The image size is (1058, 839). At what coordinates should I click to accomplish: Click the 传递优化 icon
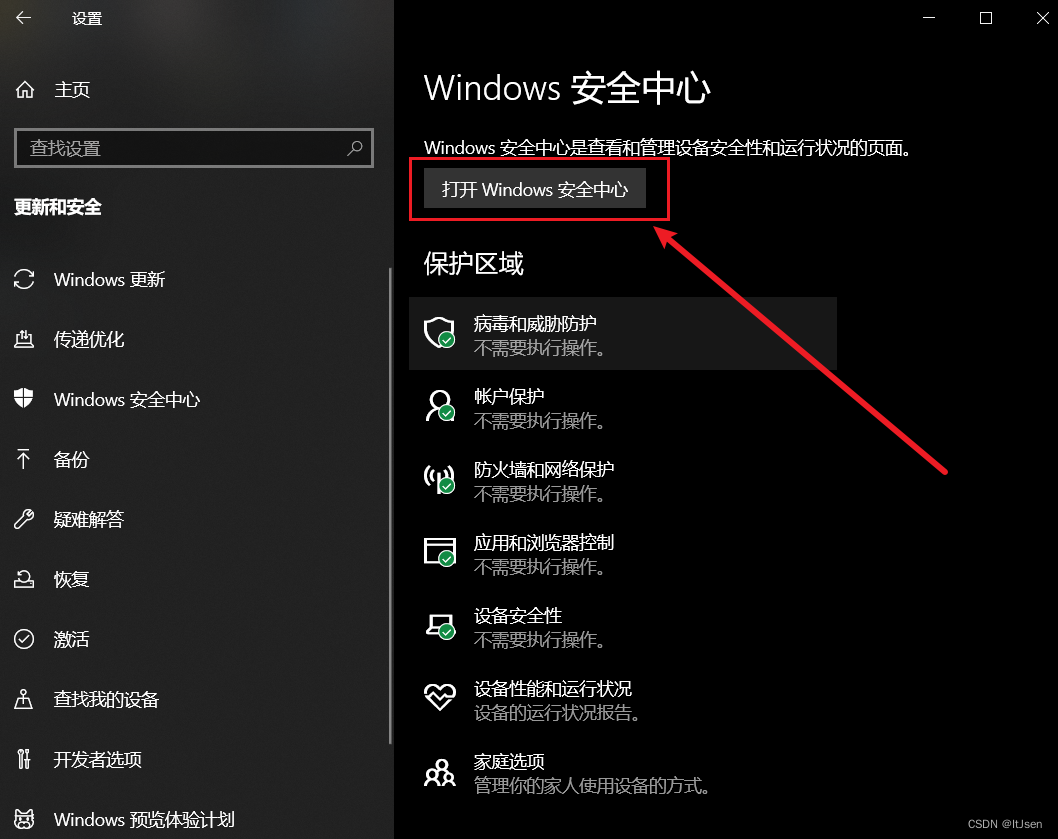click(x=24, y=339)
